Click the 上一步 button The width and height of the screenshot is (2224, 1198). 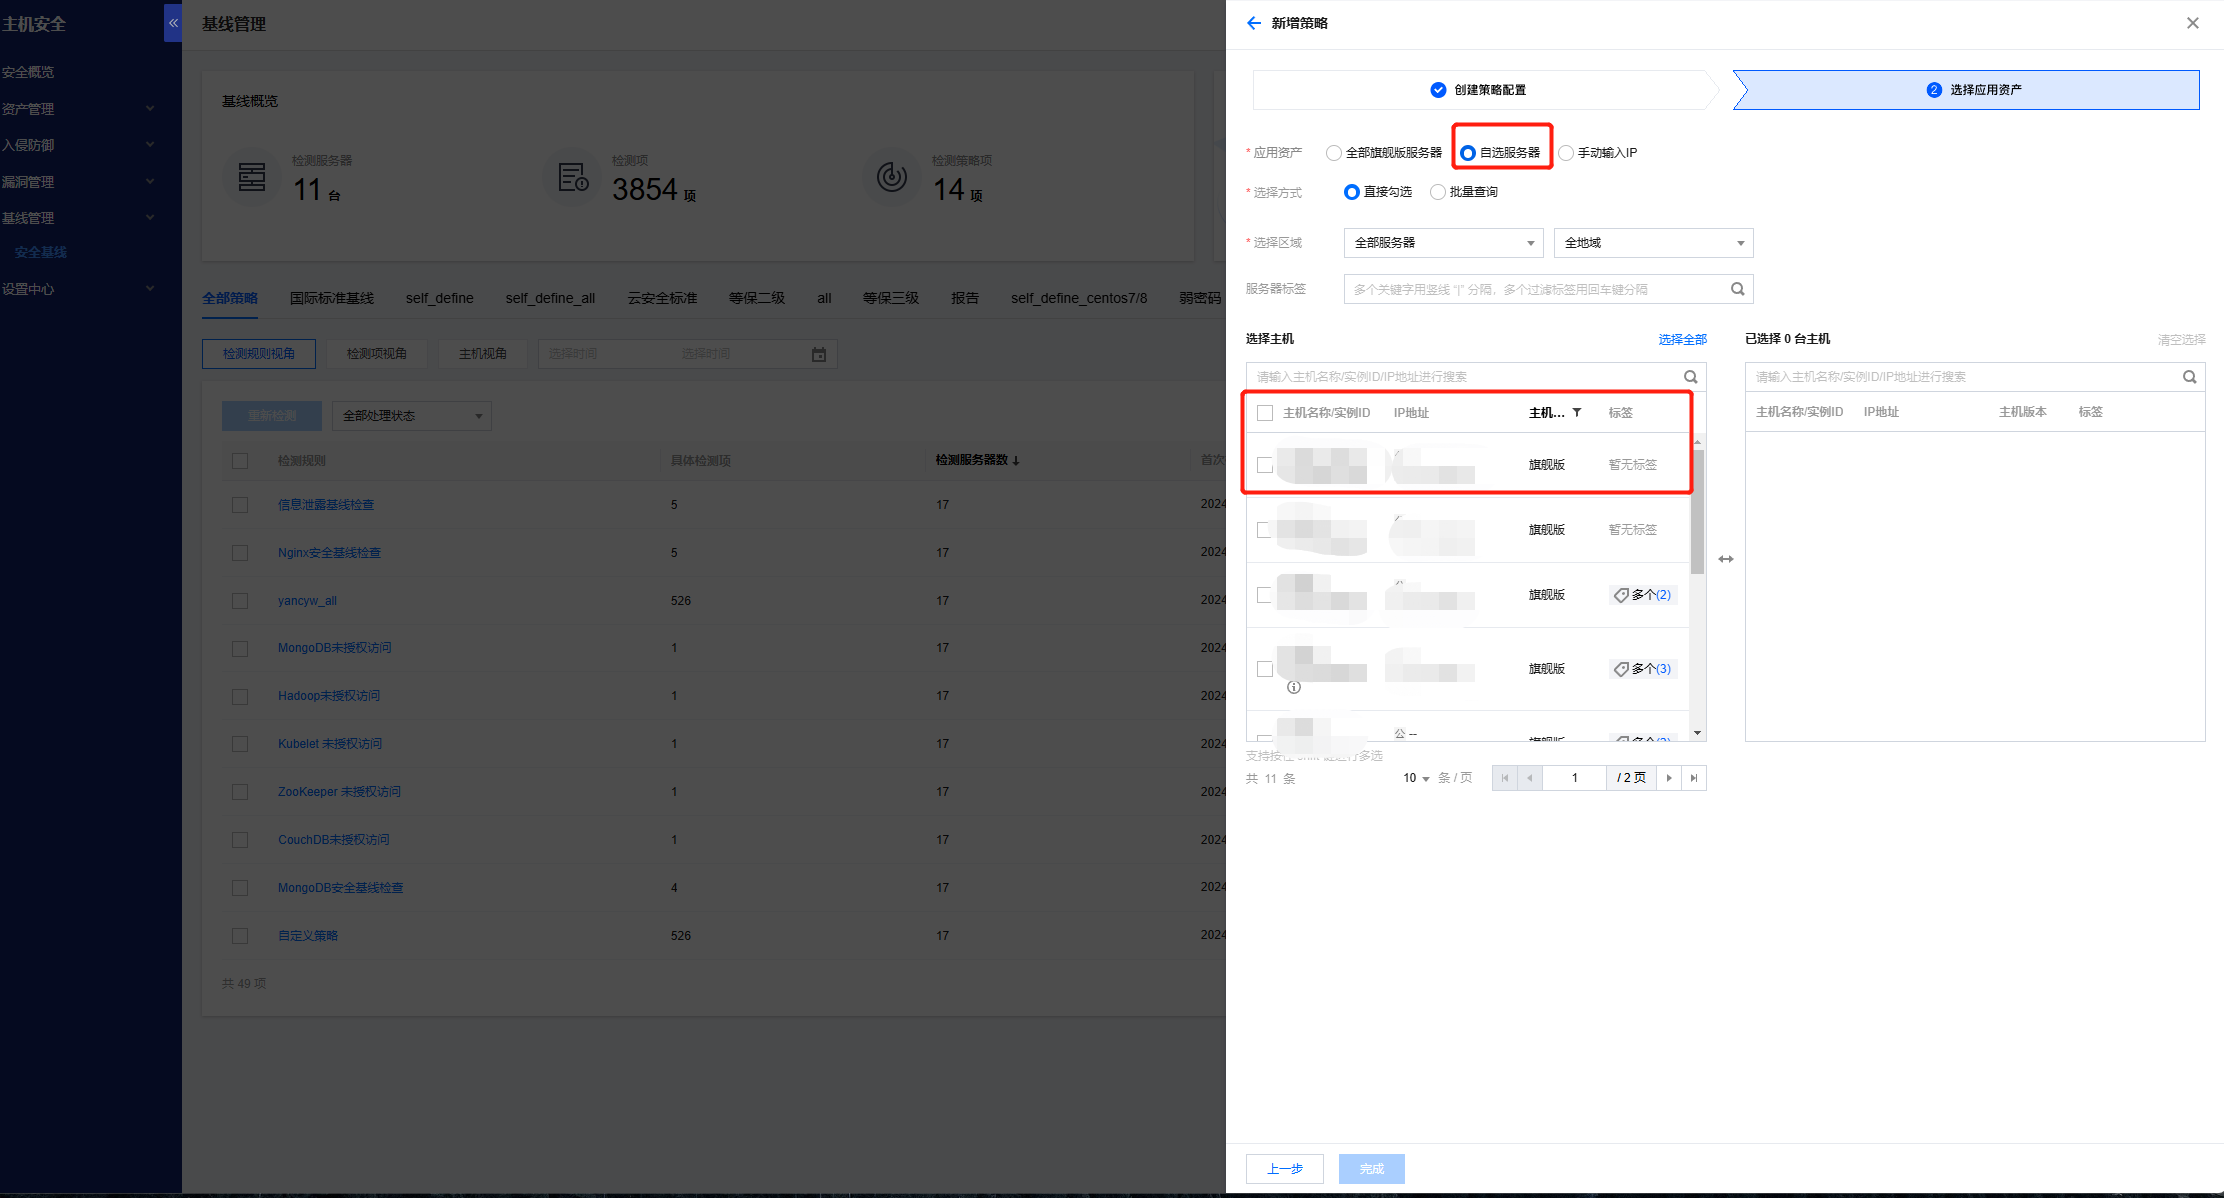click(1284, 1169)
